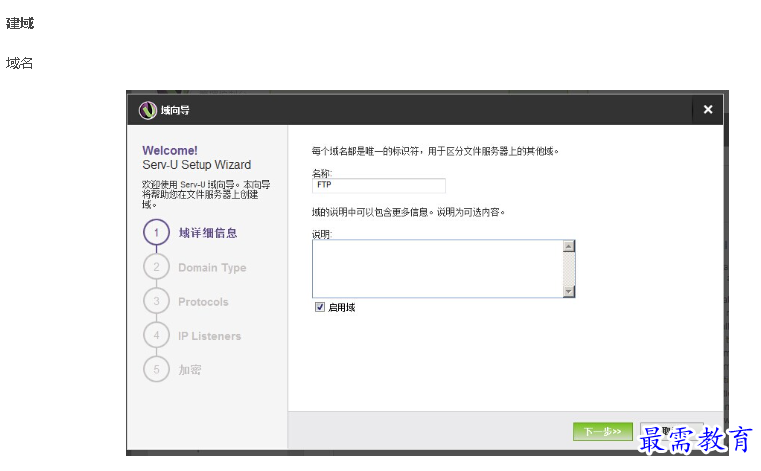
Task: Click the Serv-U Setup Wizard text
Action: click(x=197, y=165)
